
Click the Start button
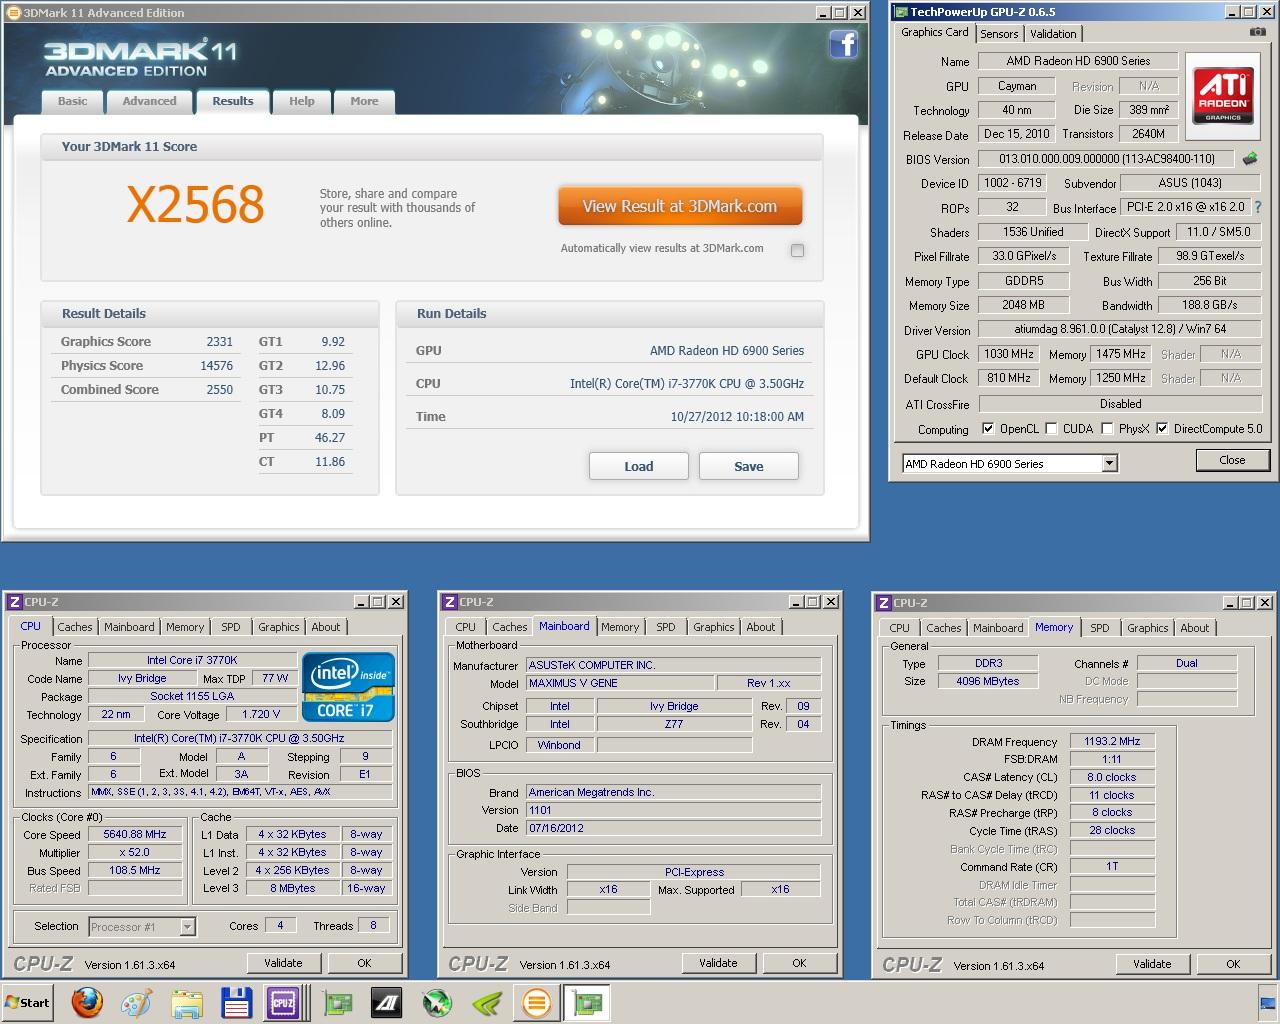pyautogui.click(x=27, y=1003)
